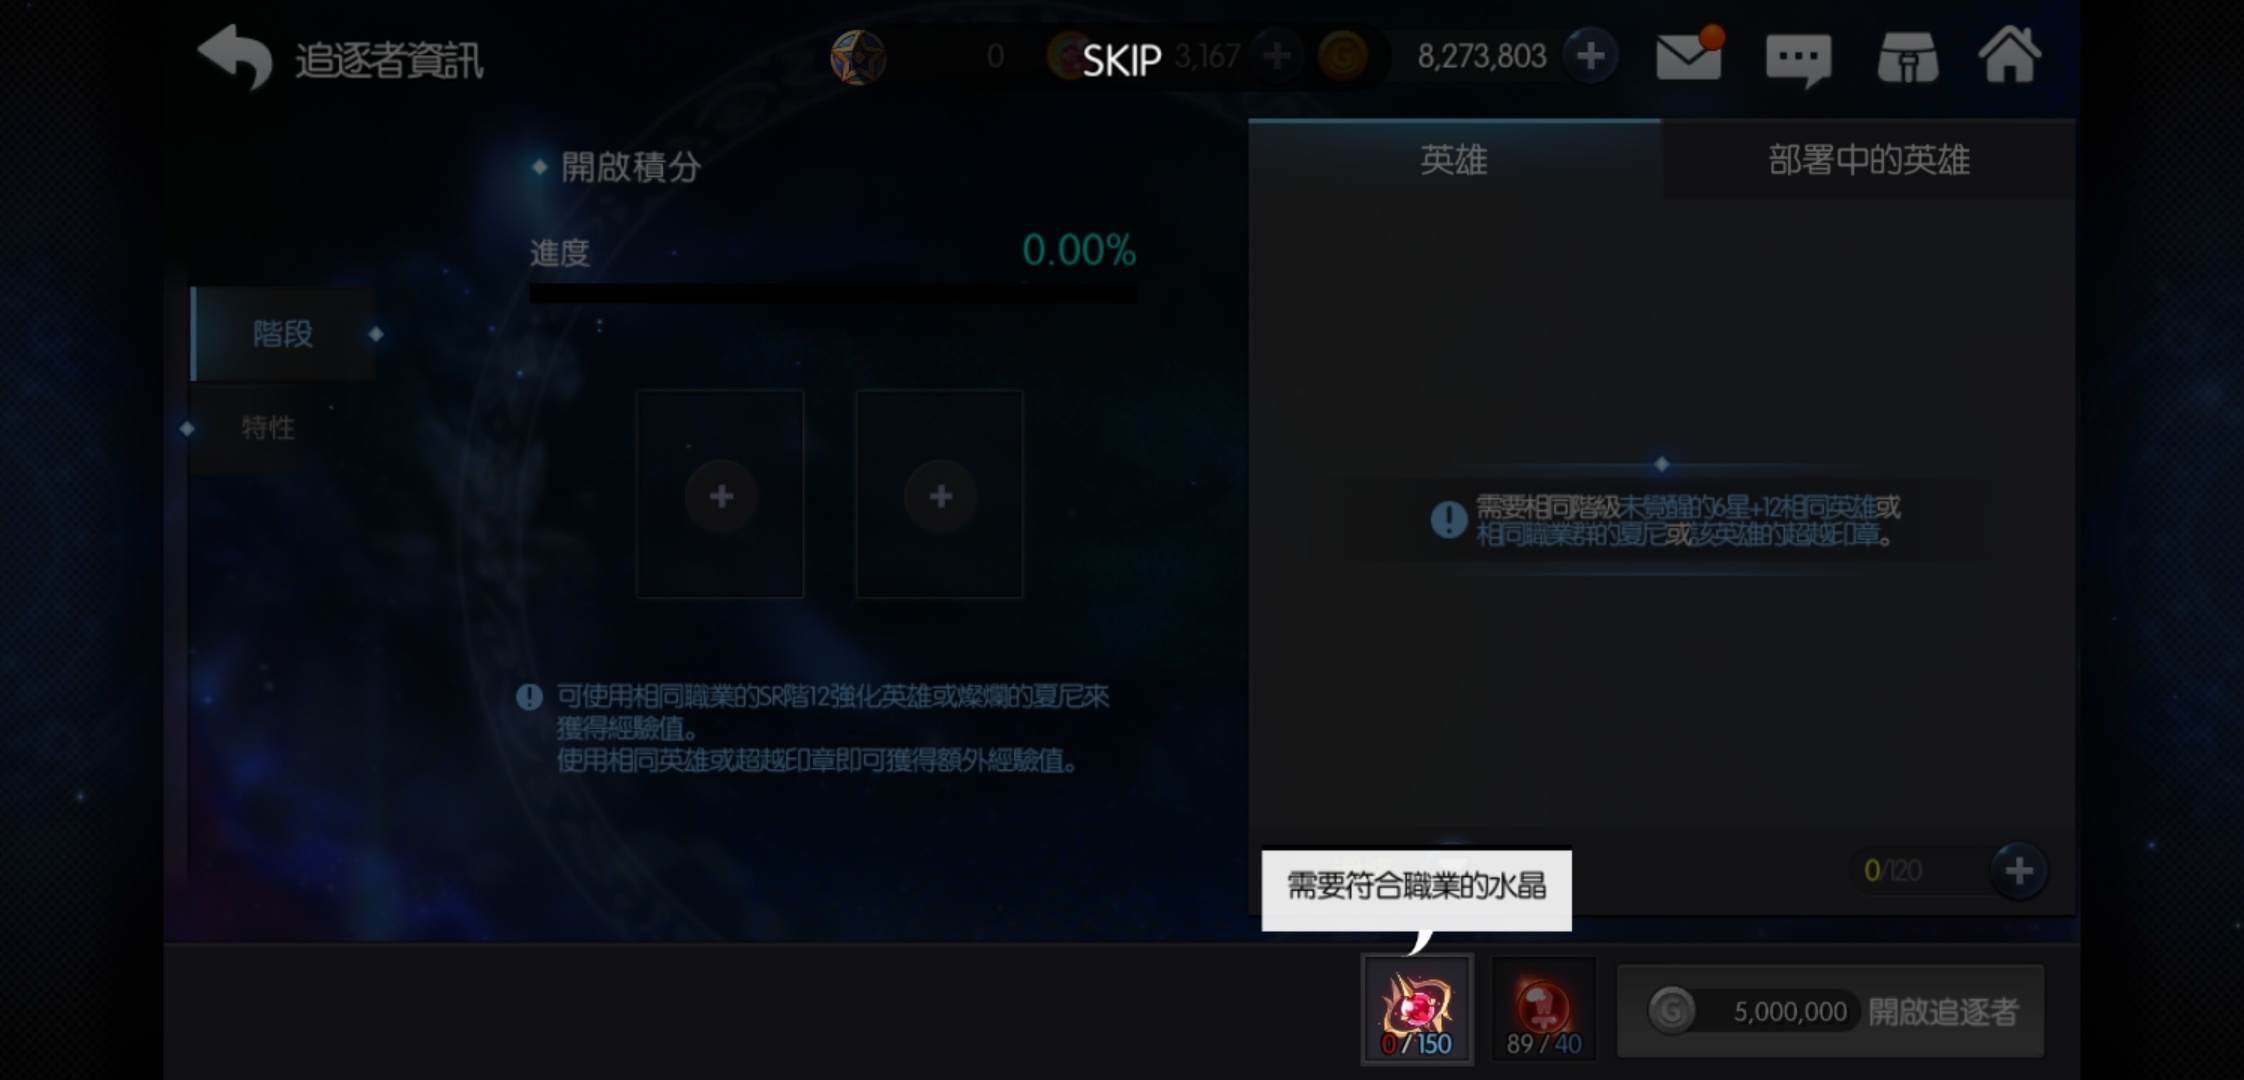Viewport: 2244px width, 1080px height.
Task: Switch to the 部署中的英雄 tab
Action: pyautogui.click(x=1868, y=160)
